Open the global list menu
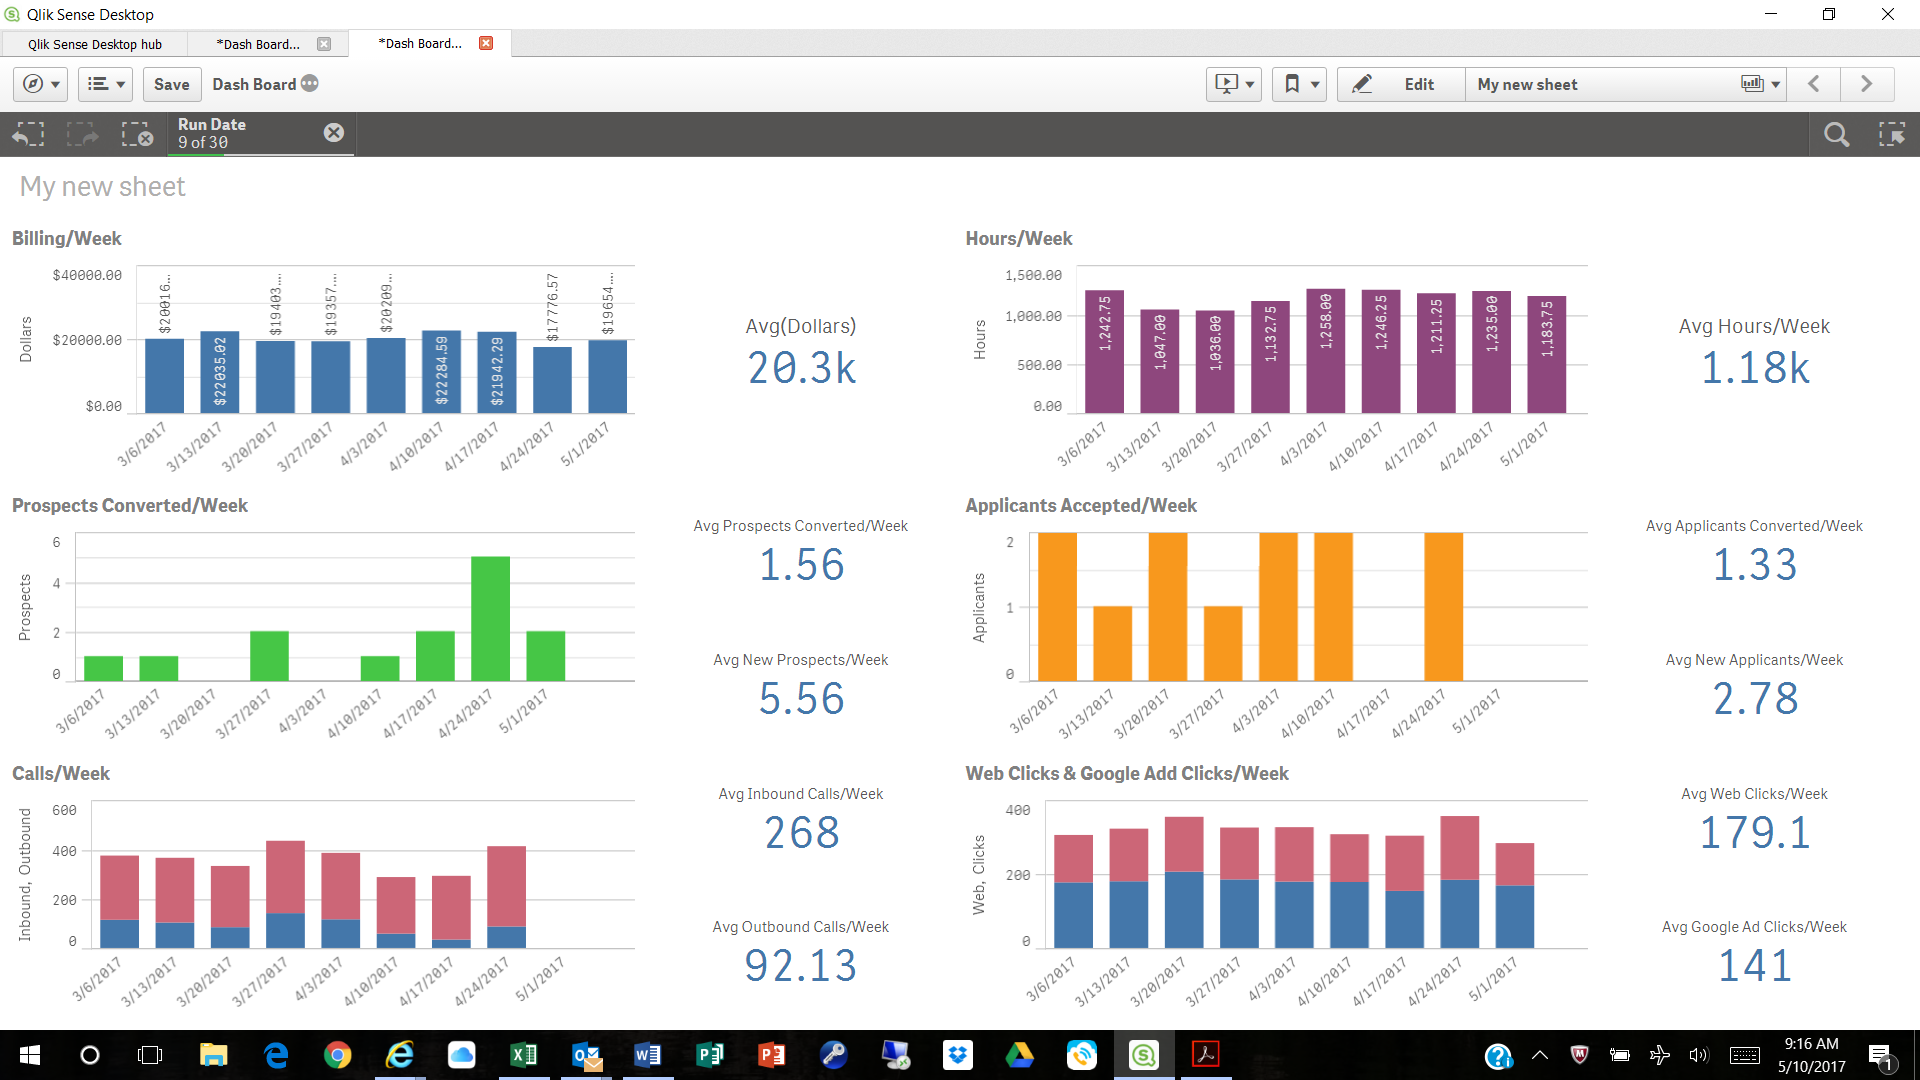1920x1080 pixels. (x=106, y=84)
